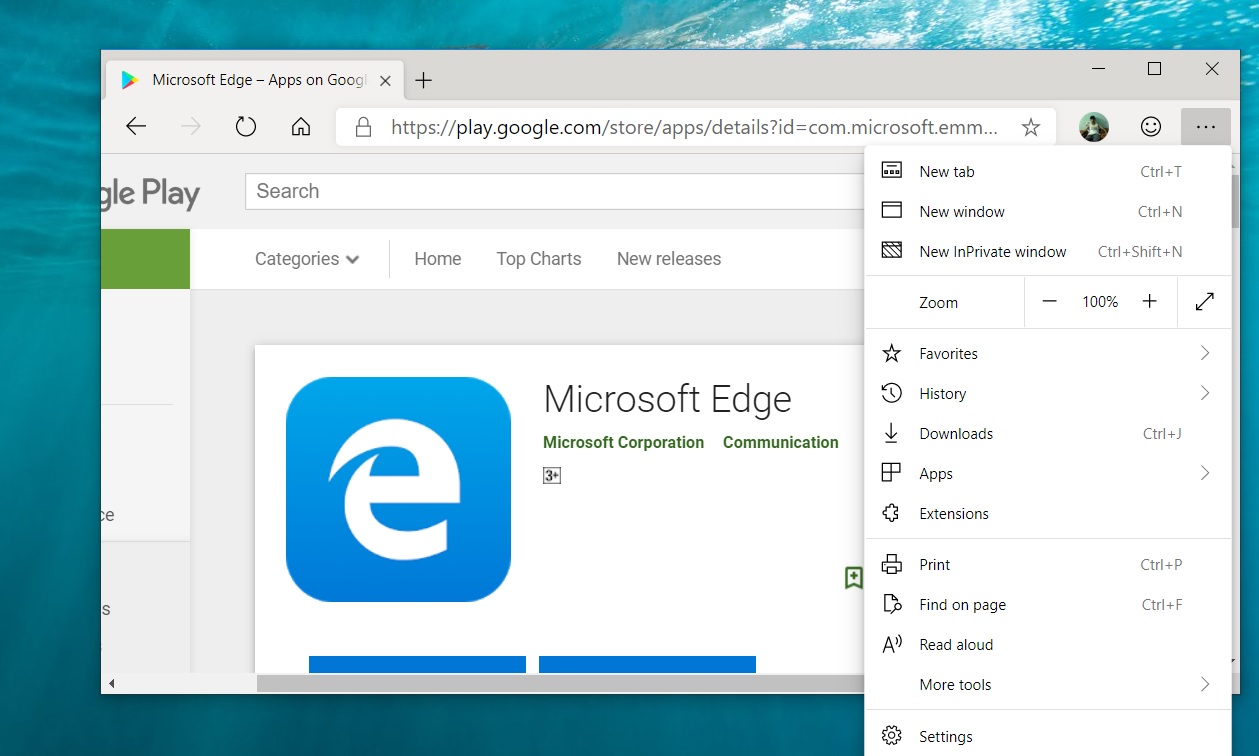Select New window menu entry
The width and height of the screenshot is (1259, 756).
click(1048, 212)
